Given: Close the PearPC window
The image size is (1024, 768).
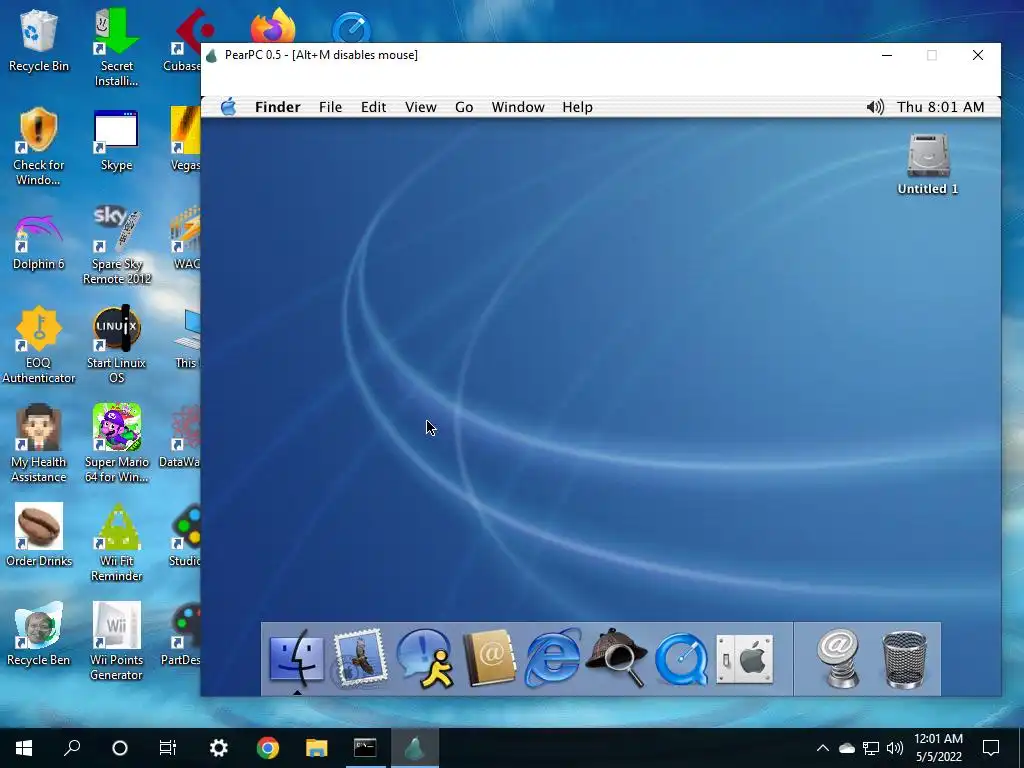Looking at the screenshot, I should coord(978,55).
